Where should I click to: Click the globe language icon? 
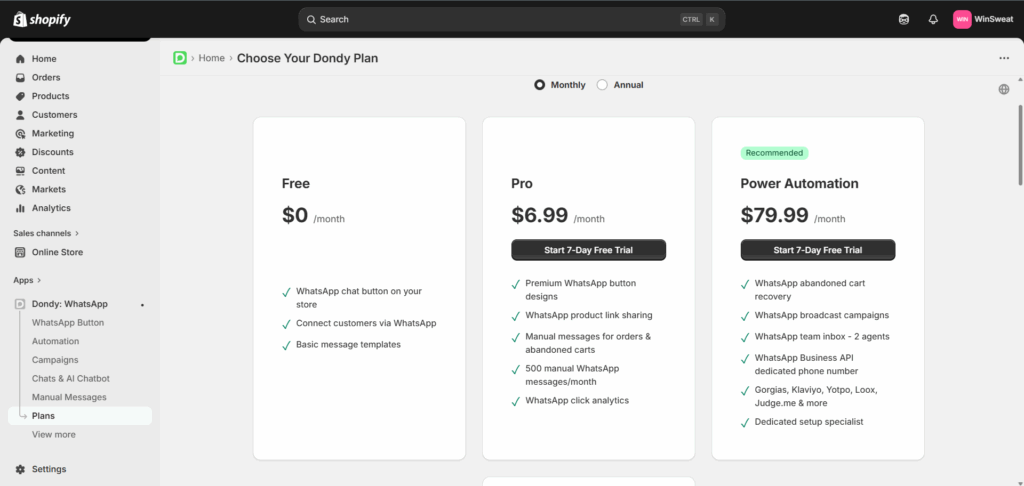point(1003,89)
